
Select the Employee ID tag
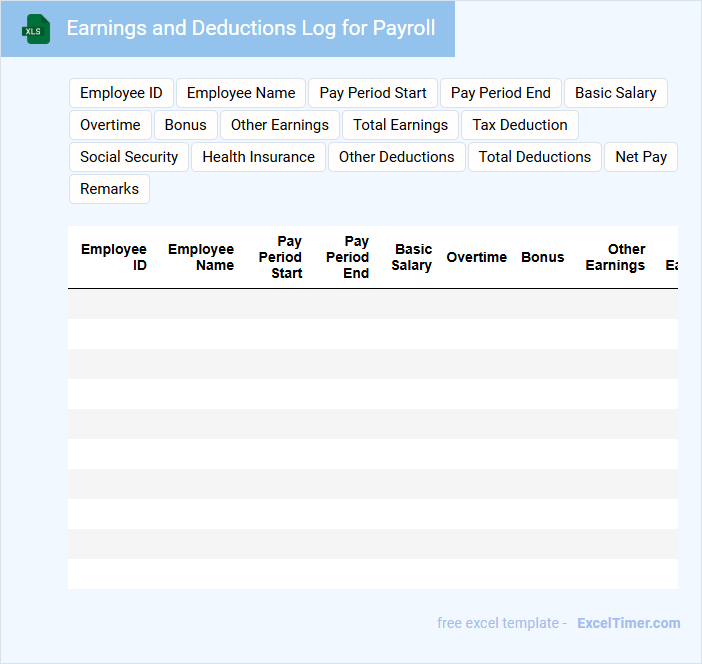click(x=121, y=93)
